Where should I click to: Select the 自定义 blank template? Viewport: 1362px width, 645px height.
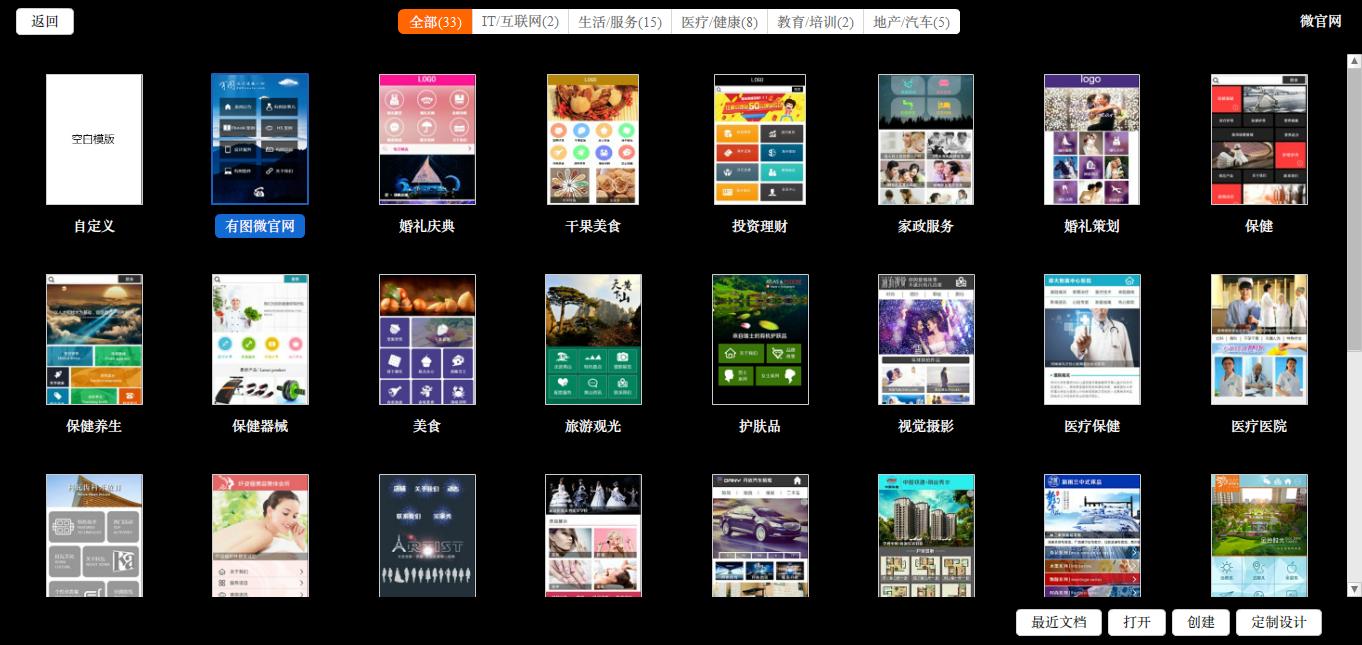click(x=94, y=139)
